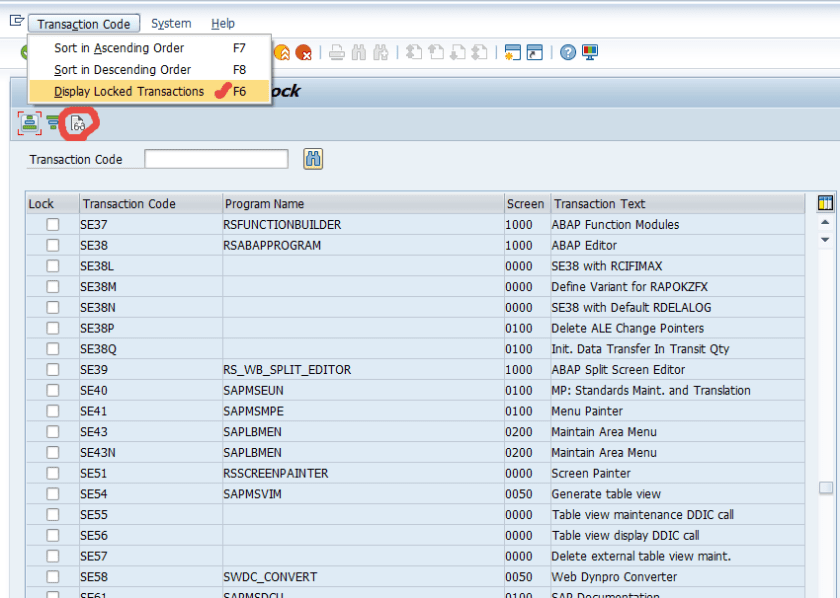Image resolution: width=840 pixels, height=598 pixels.
Task: Tick the Lock checkbox for SE37
Action: (x=52, y=225)
